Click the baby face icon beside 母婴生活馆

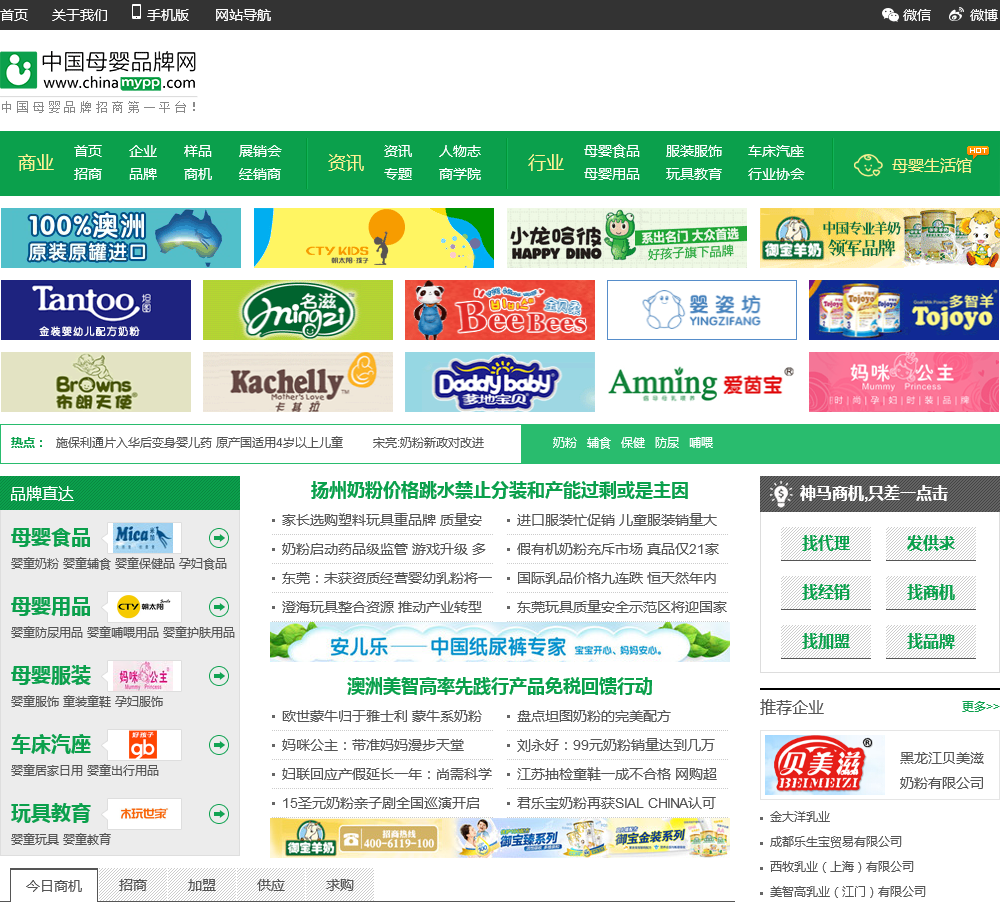point(868,165)
